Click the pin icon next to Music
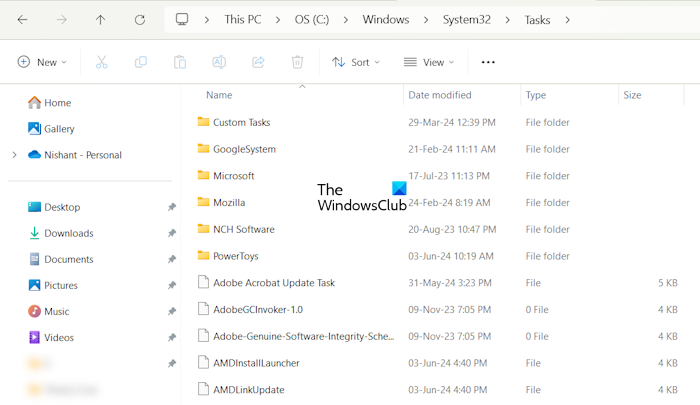Viewport: 700px width, 405px height. point(171,311)
